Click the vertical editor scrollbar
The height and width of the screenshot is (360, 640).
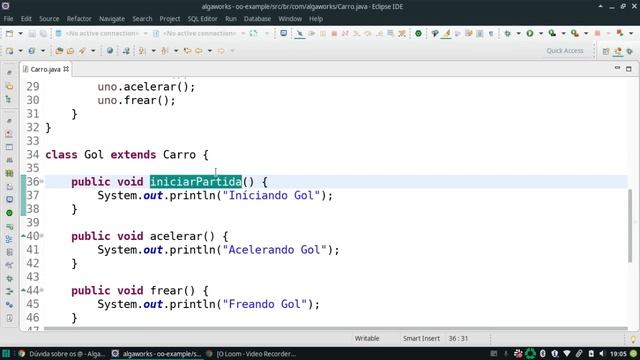(630, 226)
